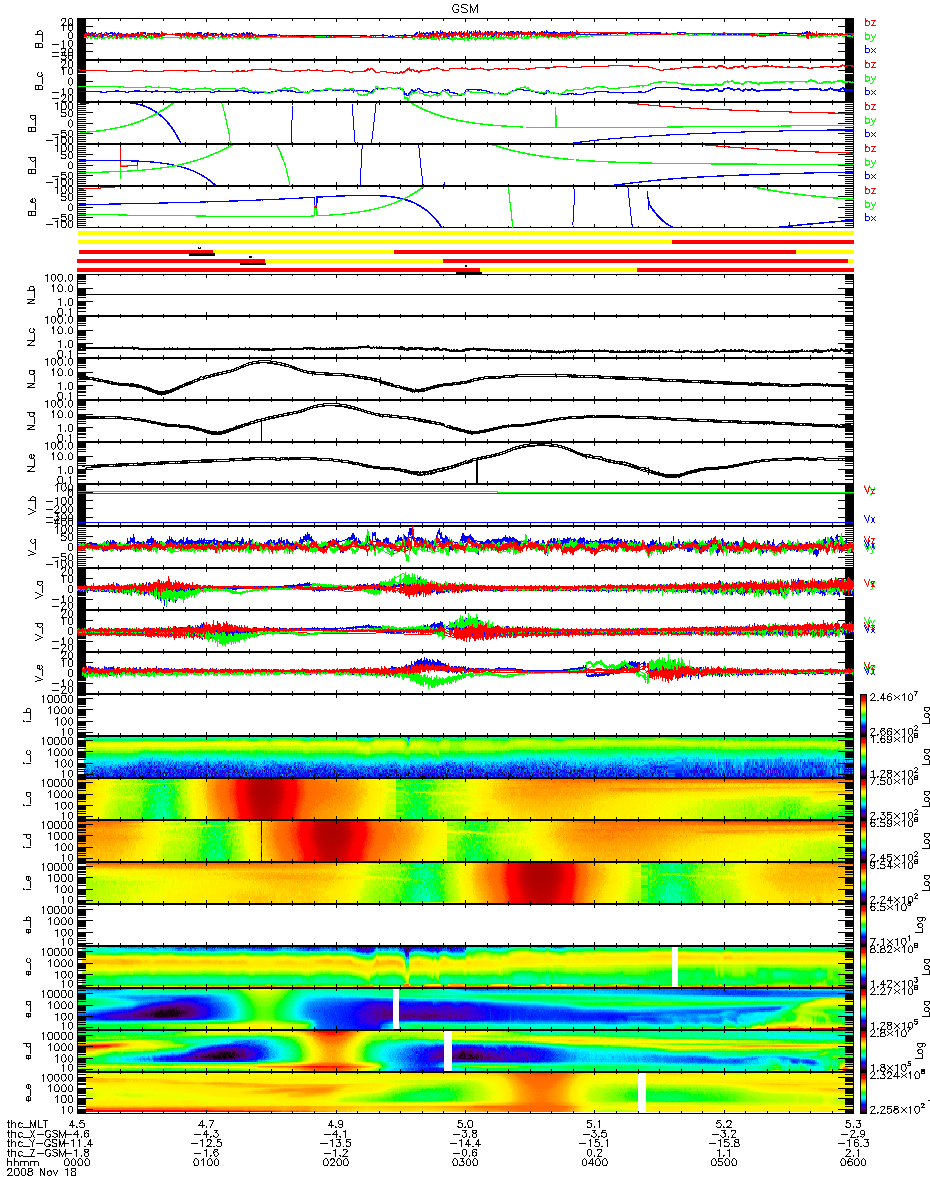930x1200 pixels.
Task: Click the 0100 time tick label
Action: pos(207,1163)
